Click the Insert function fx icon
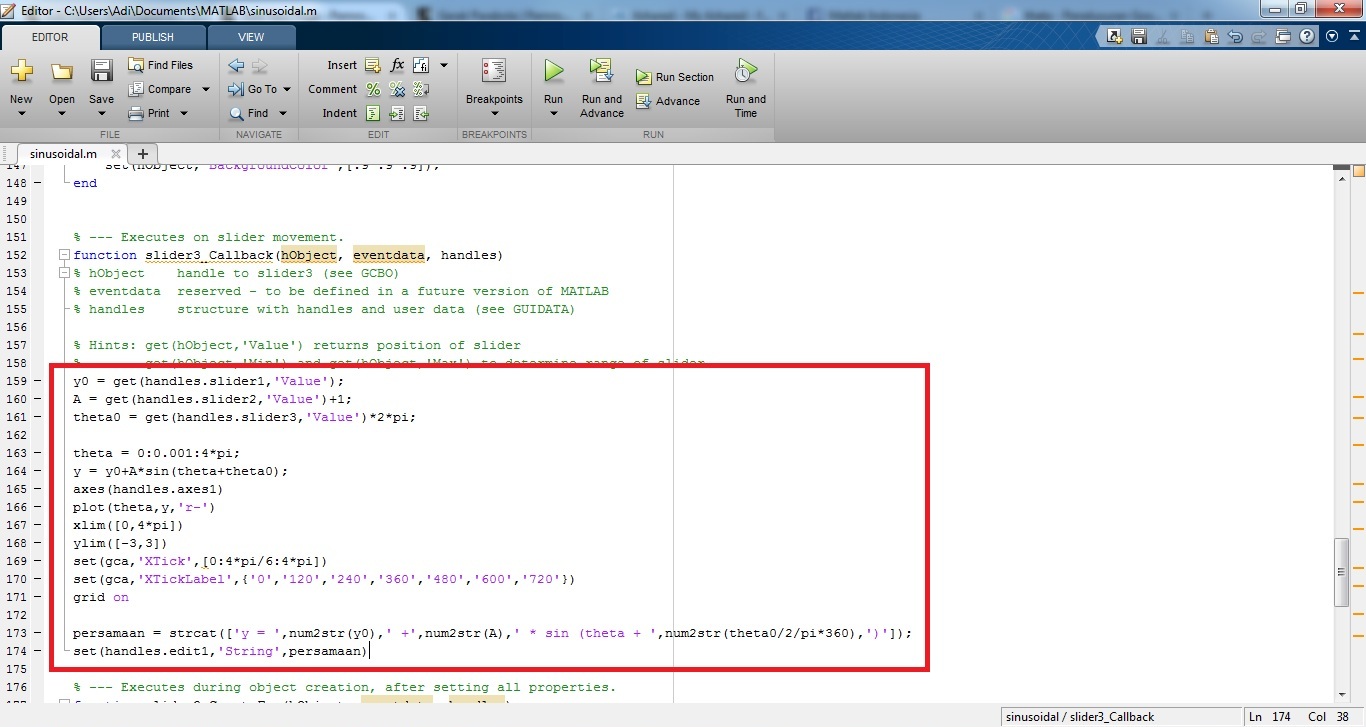1366x727 pixels. [x=397, y=65]
